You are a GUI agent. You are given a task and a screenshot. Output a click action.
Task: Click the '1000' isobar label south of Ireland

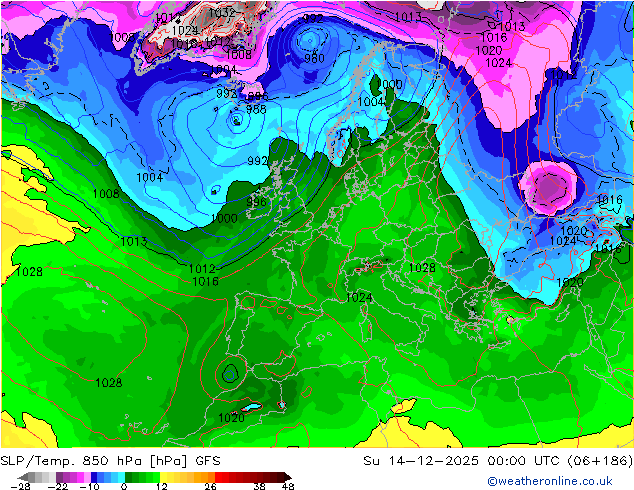[224, 219]
